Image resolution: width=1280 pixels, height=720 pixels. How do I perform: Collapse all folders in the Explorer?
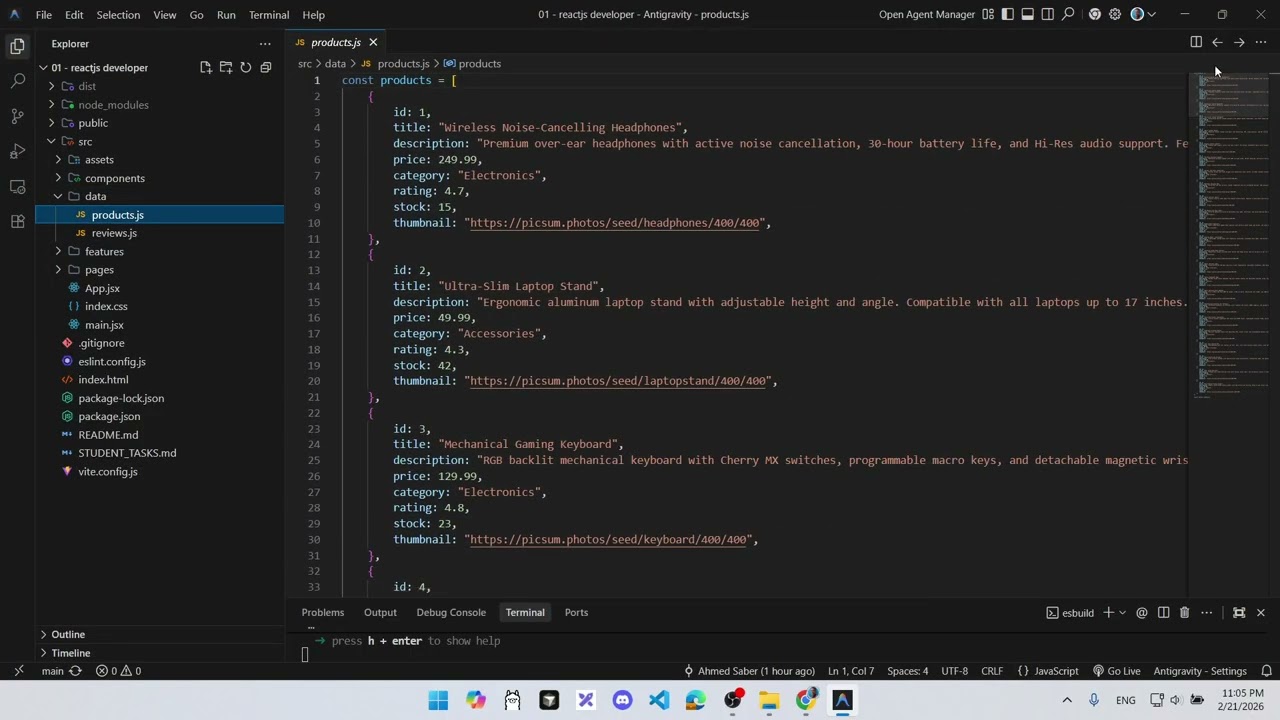(x=265, y=67)
